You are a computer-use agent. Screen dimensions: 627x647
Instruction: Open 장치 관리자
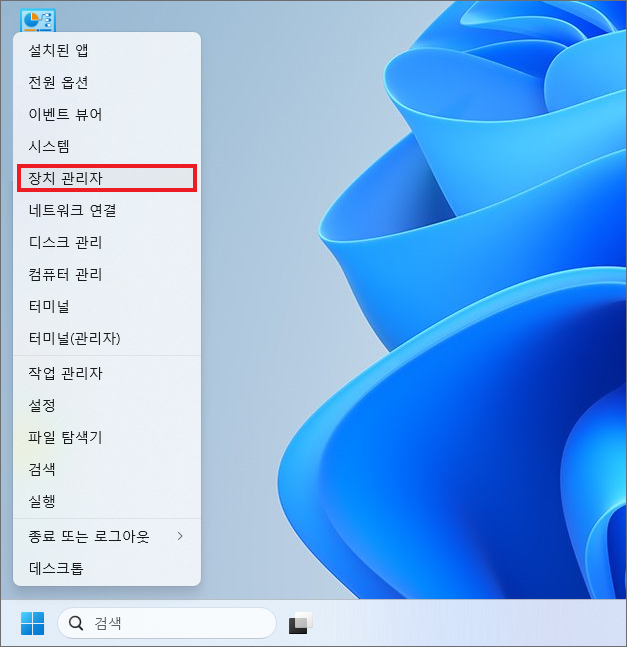[107, 178]
